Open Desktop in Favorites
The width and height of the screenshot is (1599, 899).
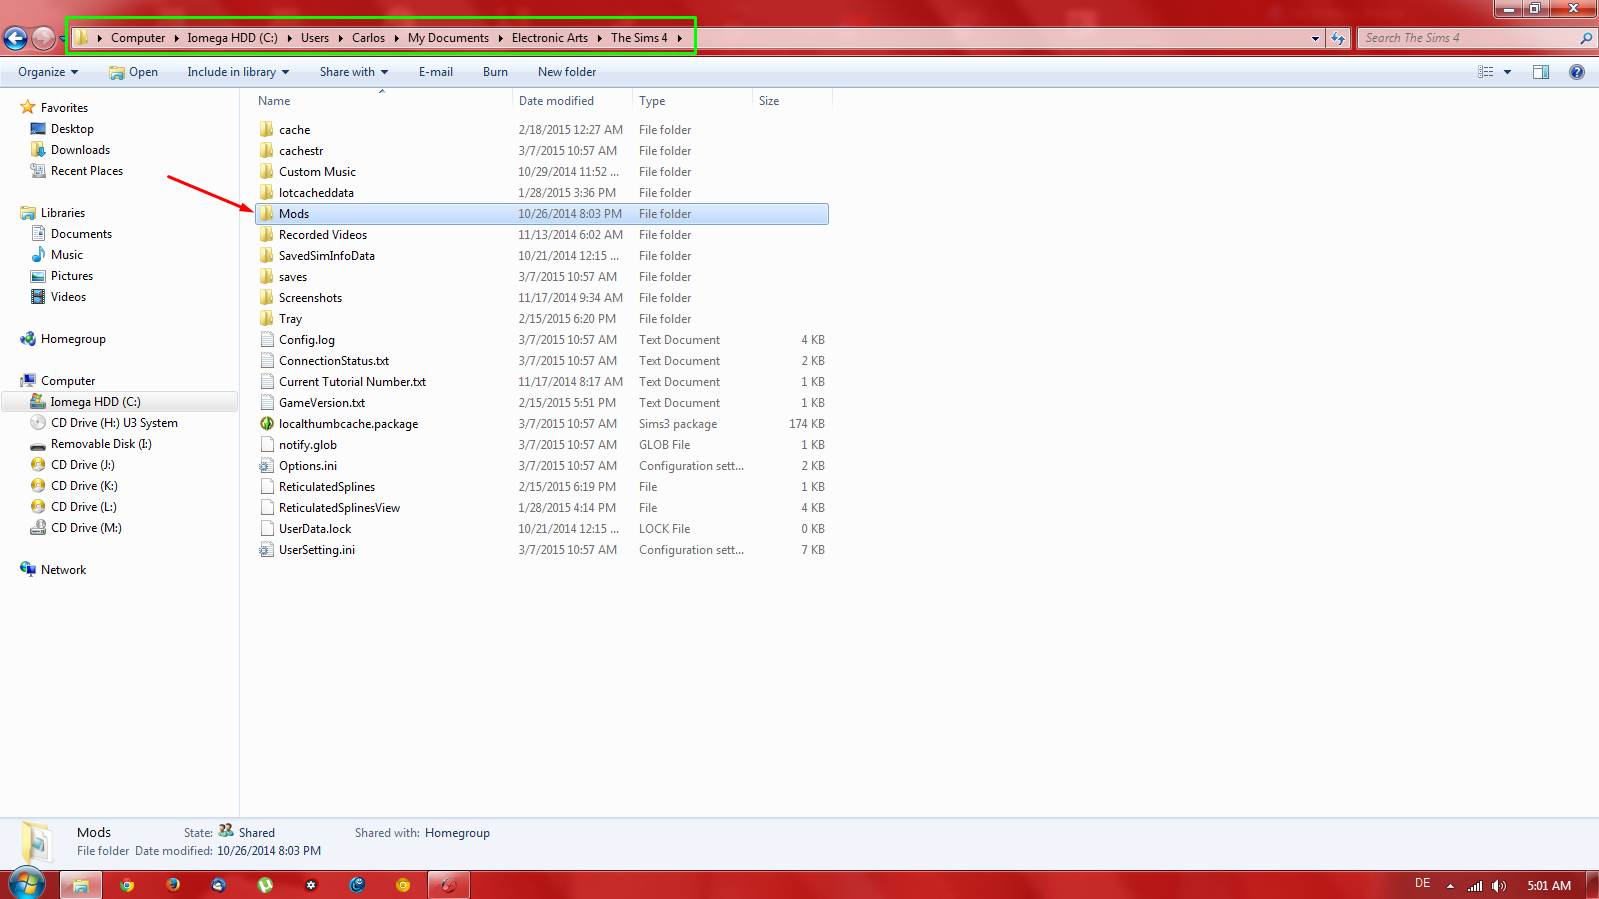(72, 129)
